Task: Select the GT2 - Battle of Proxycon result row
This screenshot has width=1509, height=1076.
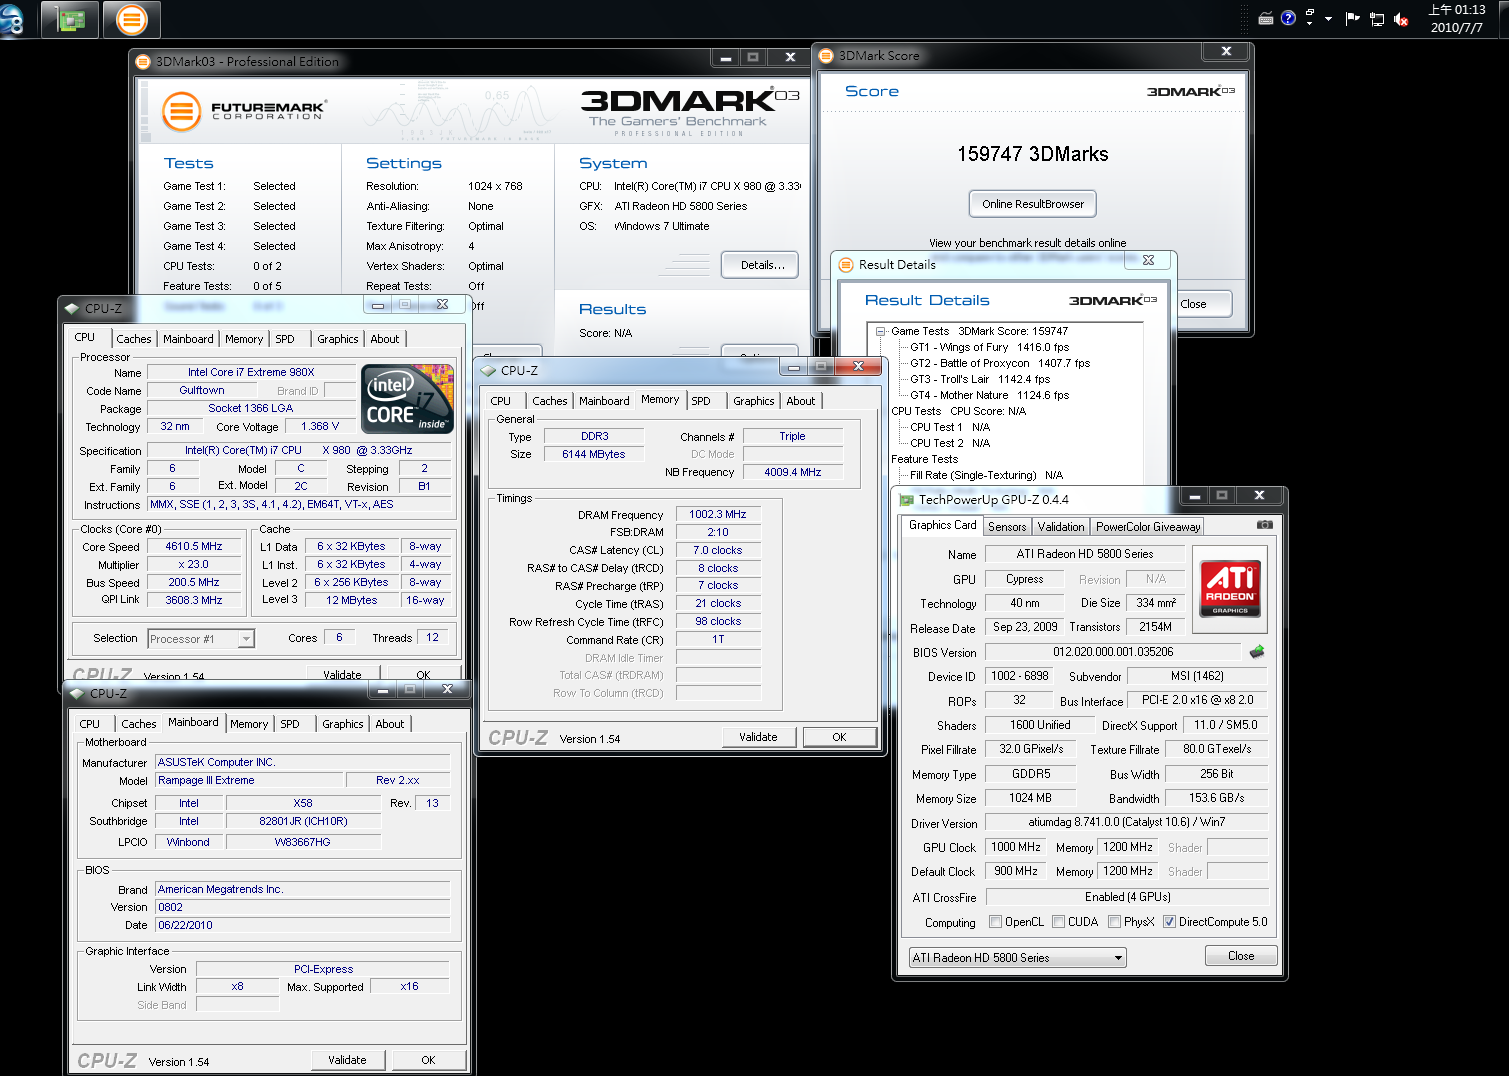Action: pos(1000,363)
